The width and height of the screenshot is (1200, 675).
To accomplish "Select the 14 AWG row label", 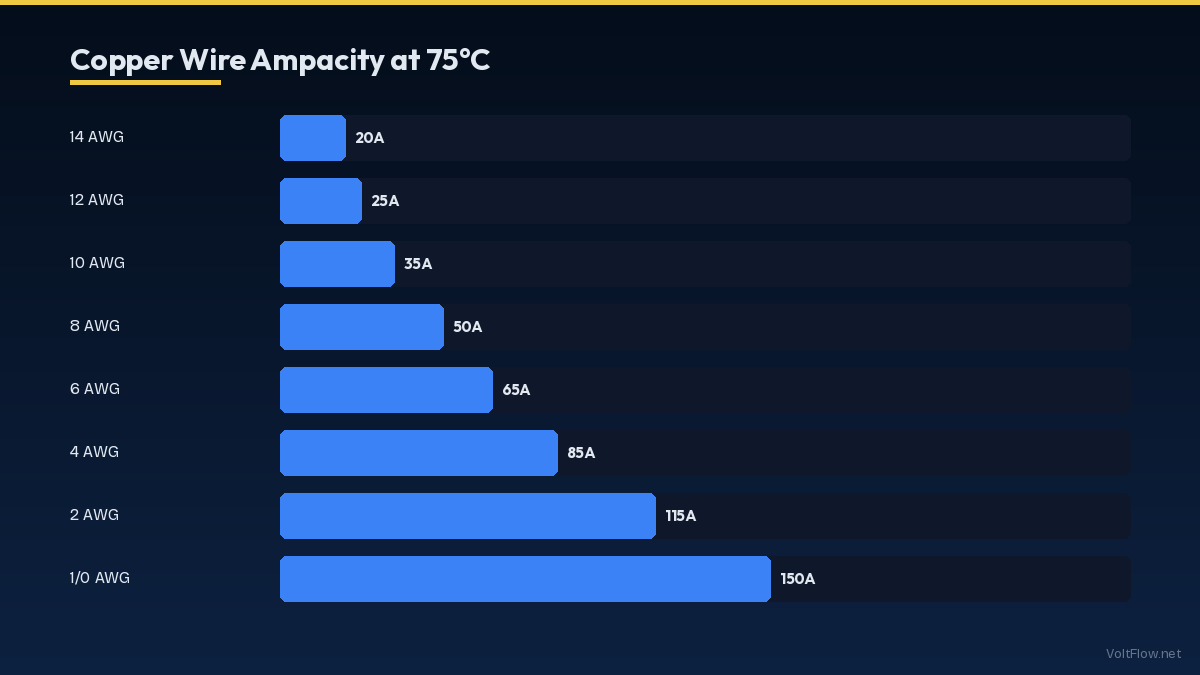I will pos(97,137).
